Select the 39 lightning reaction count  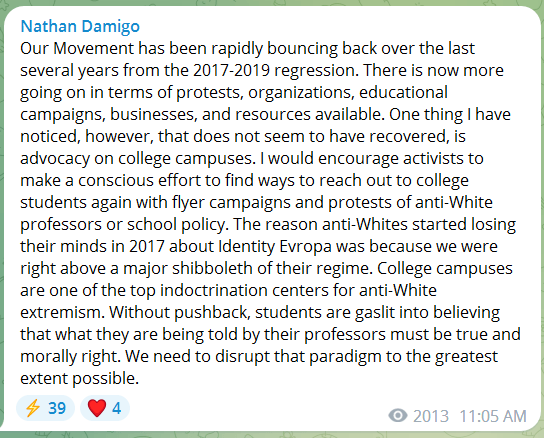57,408
